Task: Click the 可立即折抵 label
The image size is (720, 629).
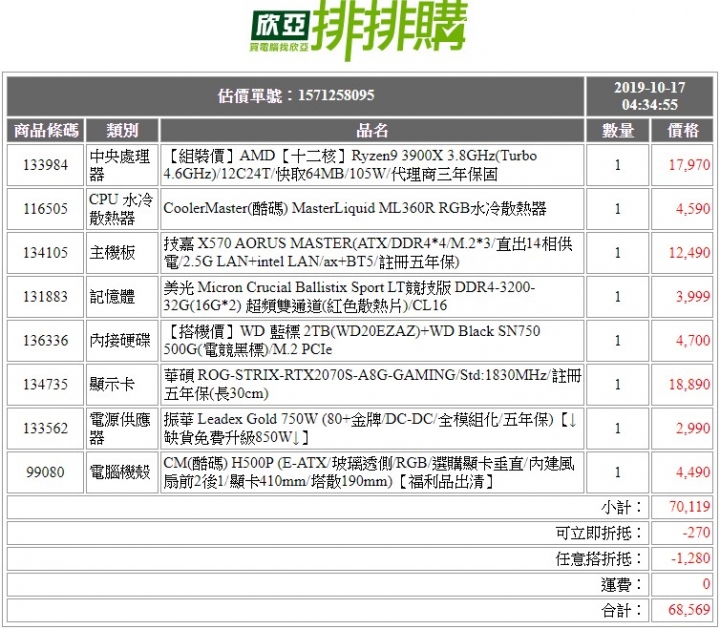Action: tap(600, 533)
